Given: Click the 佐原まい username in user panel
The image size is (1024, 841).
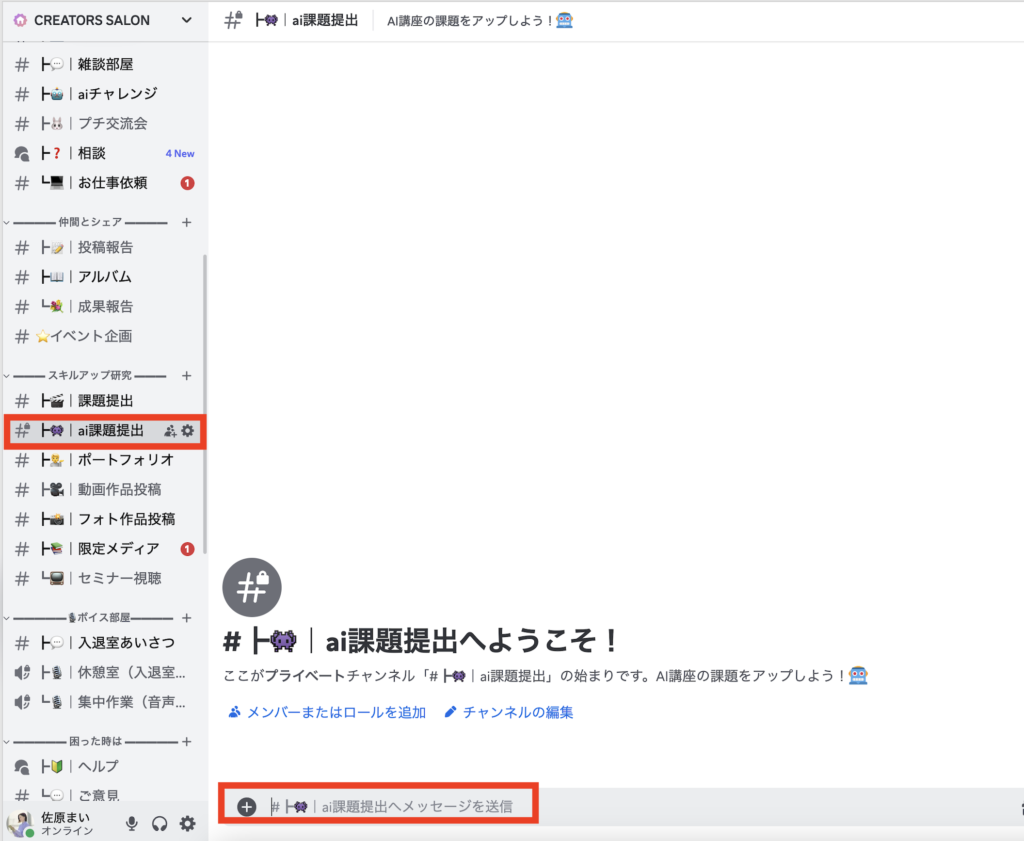Looking at the screenshot, I should point(66,817).
